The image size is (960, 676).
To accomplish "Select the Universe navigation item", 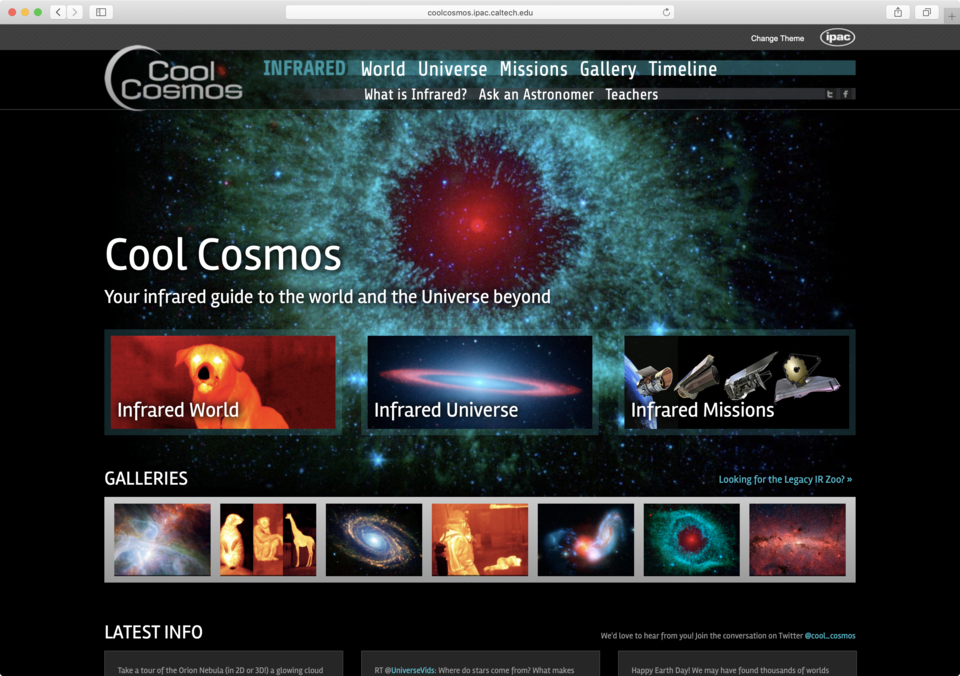I will click(452, 69).
